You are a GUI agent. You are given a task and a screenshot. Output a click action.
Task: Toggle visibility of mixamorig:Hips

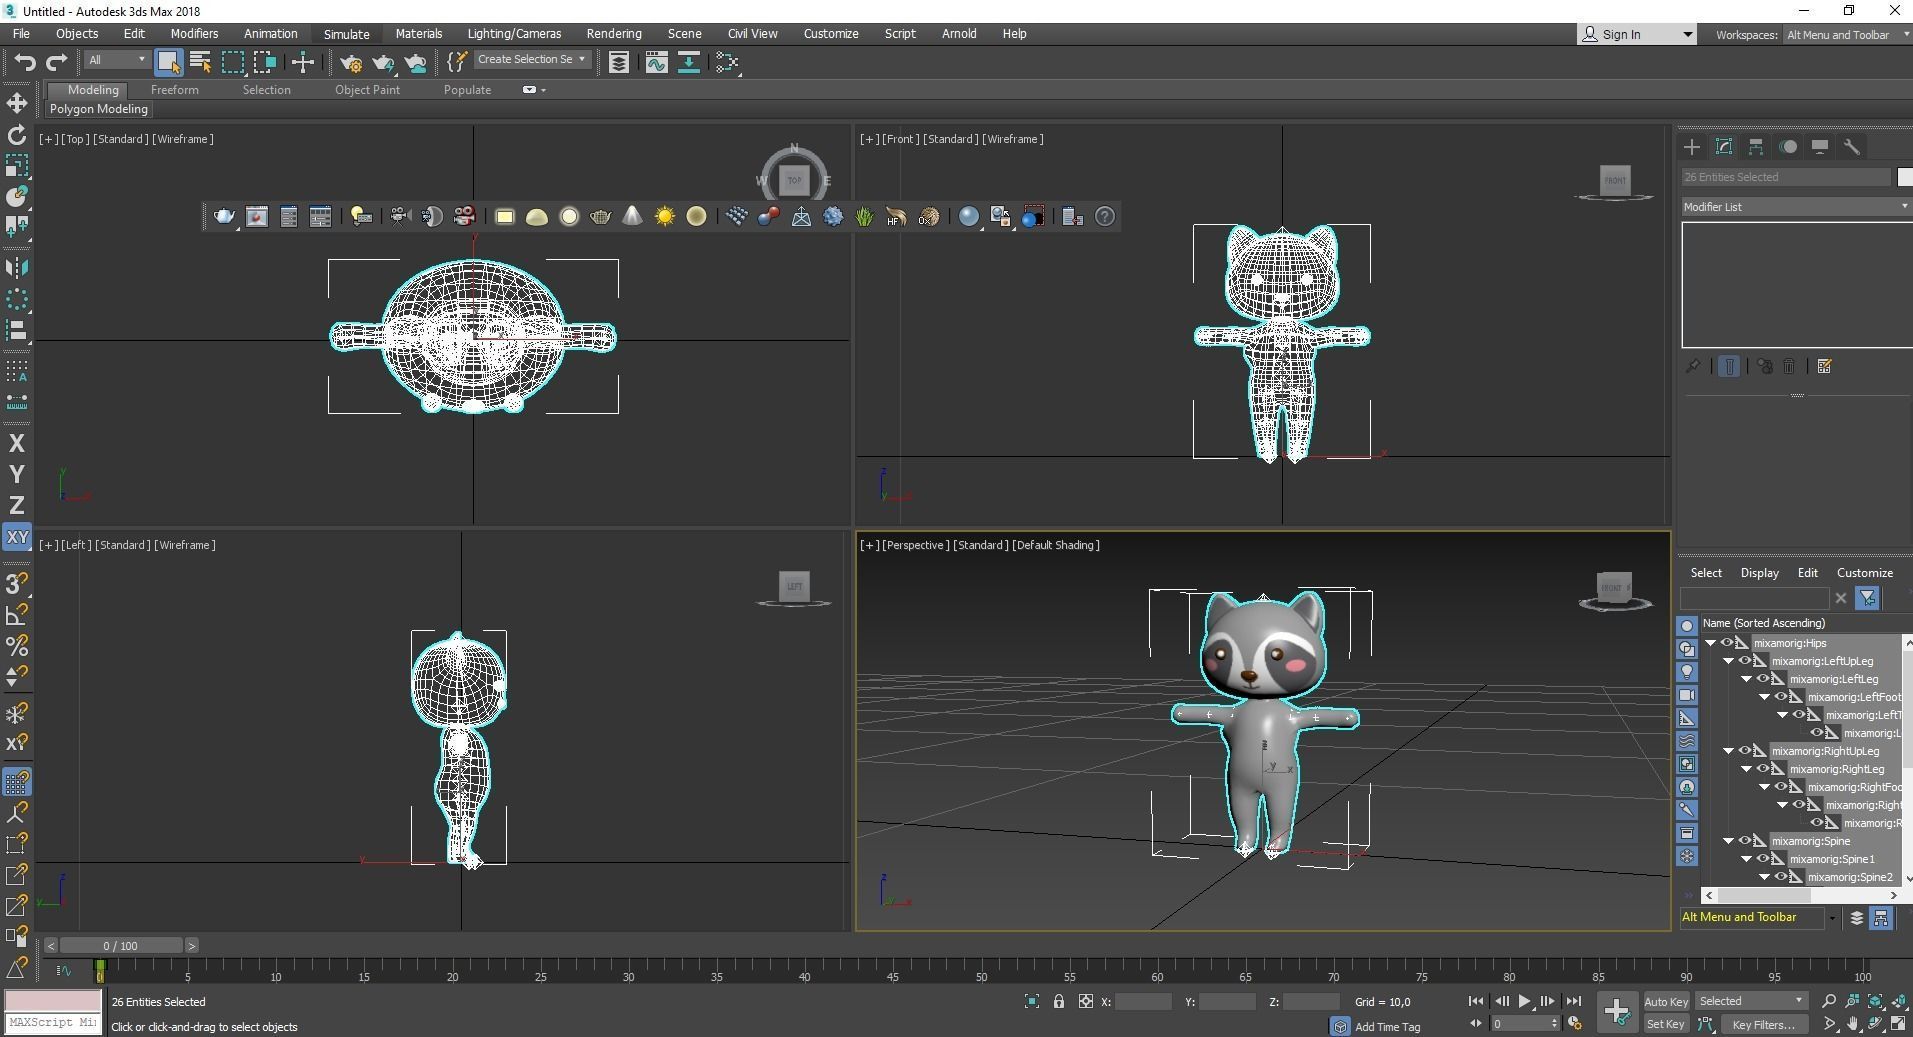click(x=1727, y=643)
